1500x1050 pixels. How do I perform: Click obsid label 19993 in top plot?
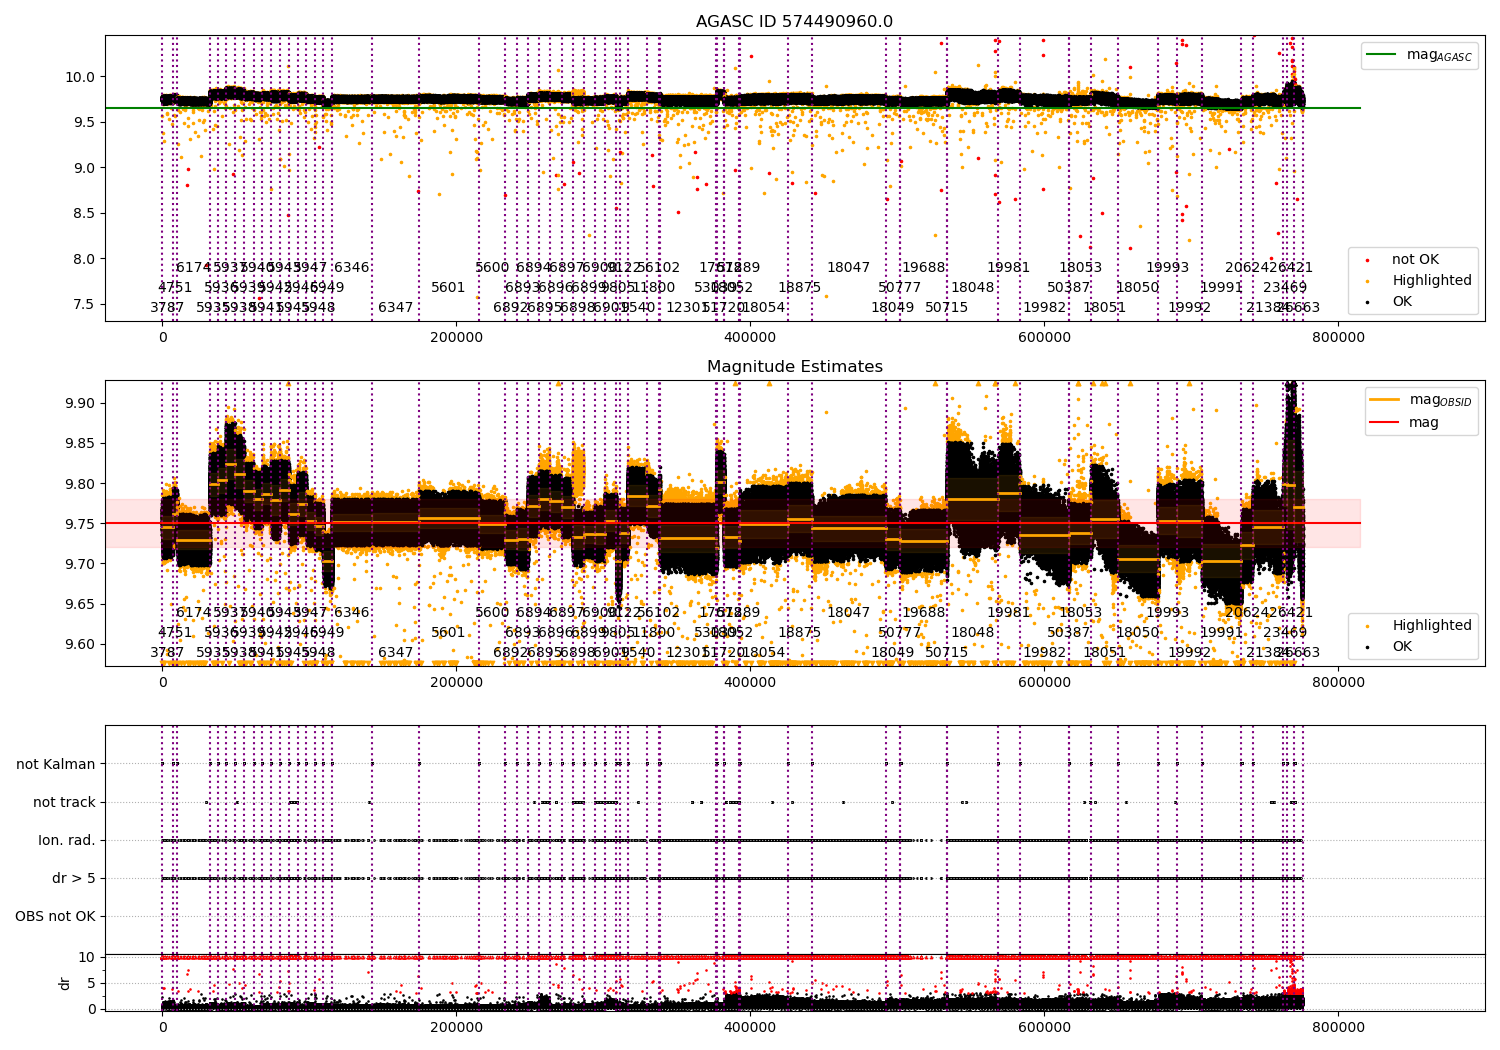(x=1167, y=267)
